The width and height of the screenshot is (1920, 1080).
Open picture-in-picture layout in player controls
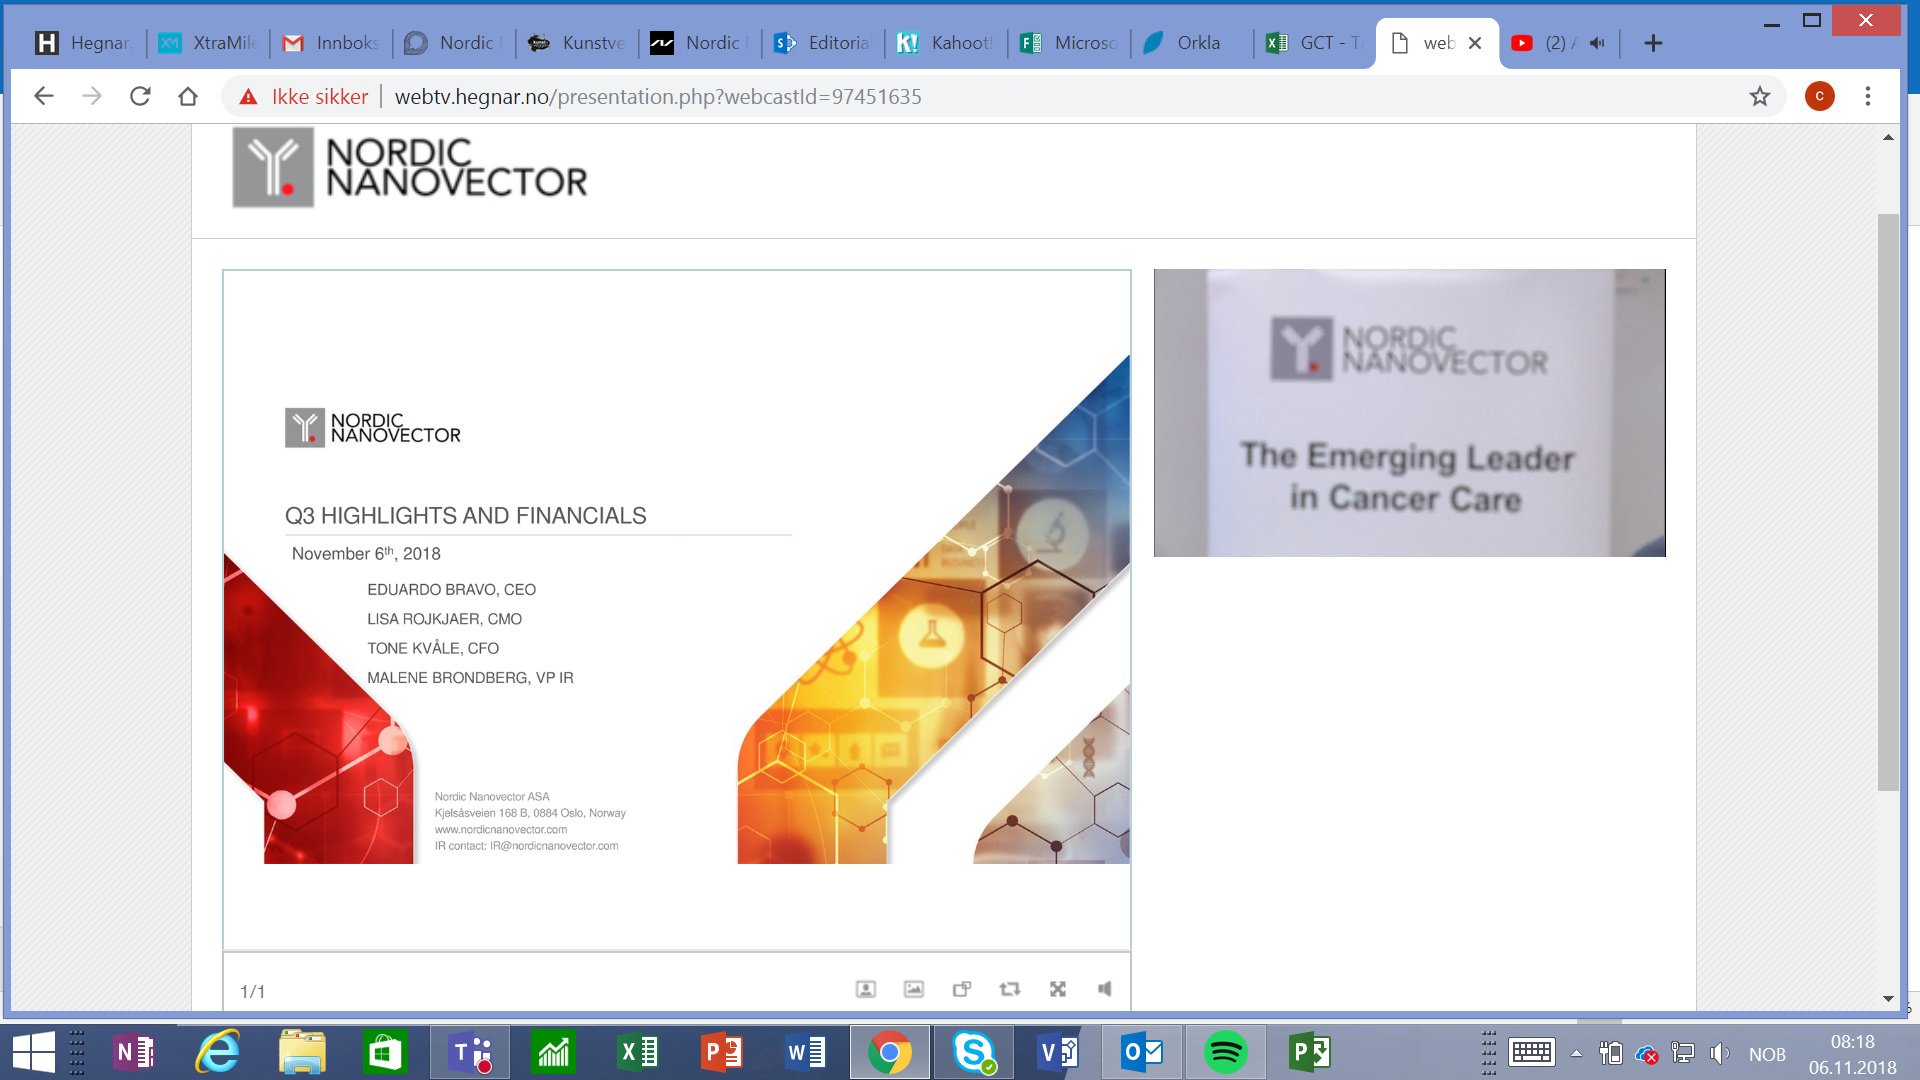pos(962,989)
